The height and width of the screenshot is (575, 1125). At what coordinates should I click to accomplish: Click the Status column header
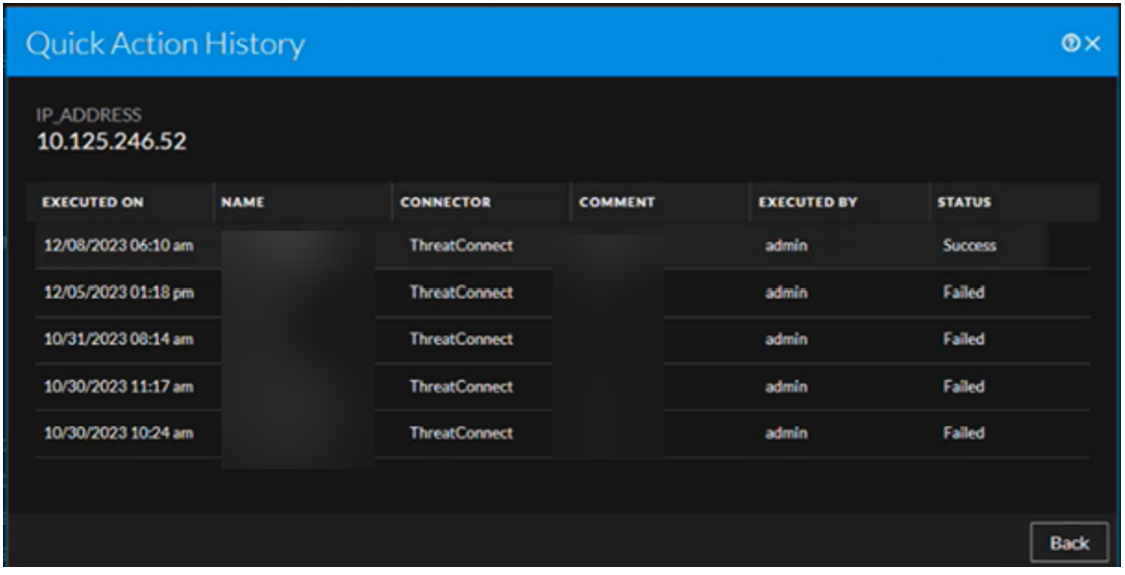[x=964, y=202]
